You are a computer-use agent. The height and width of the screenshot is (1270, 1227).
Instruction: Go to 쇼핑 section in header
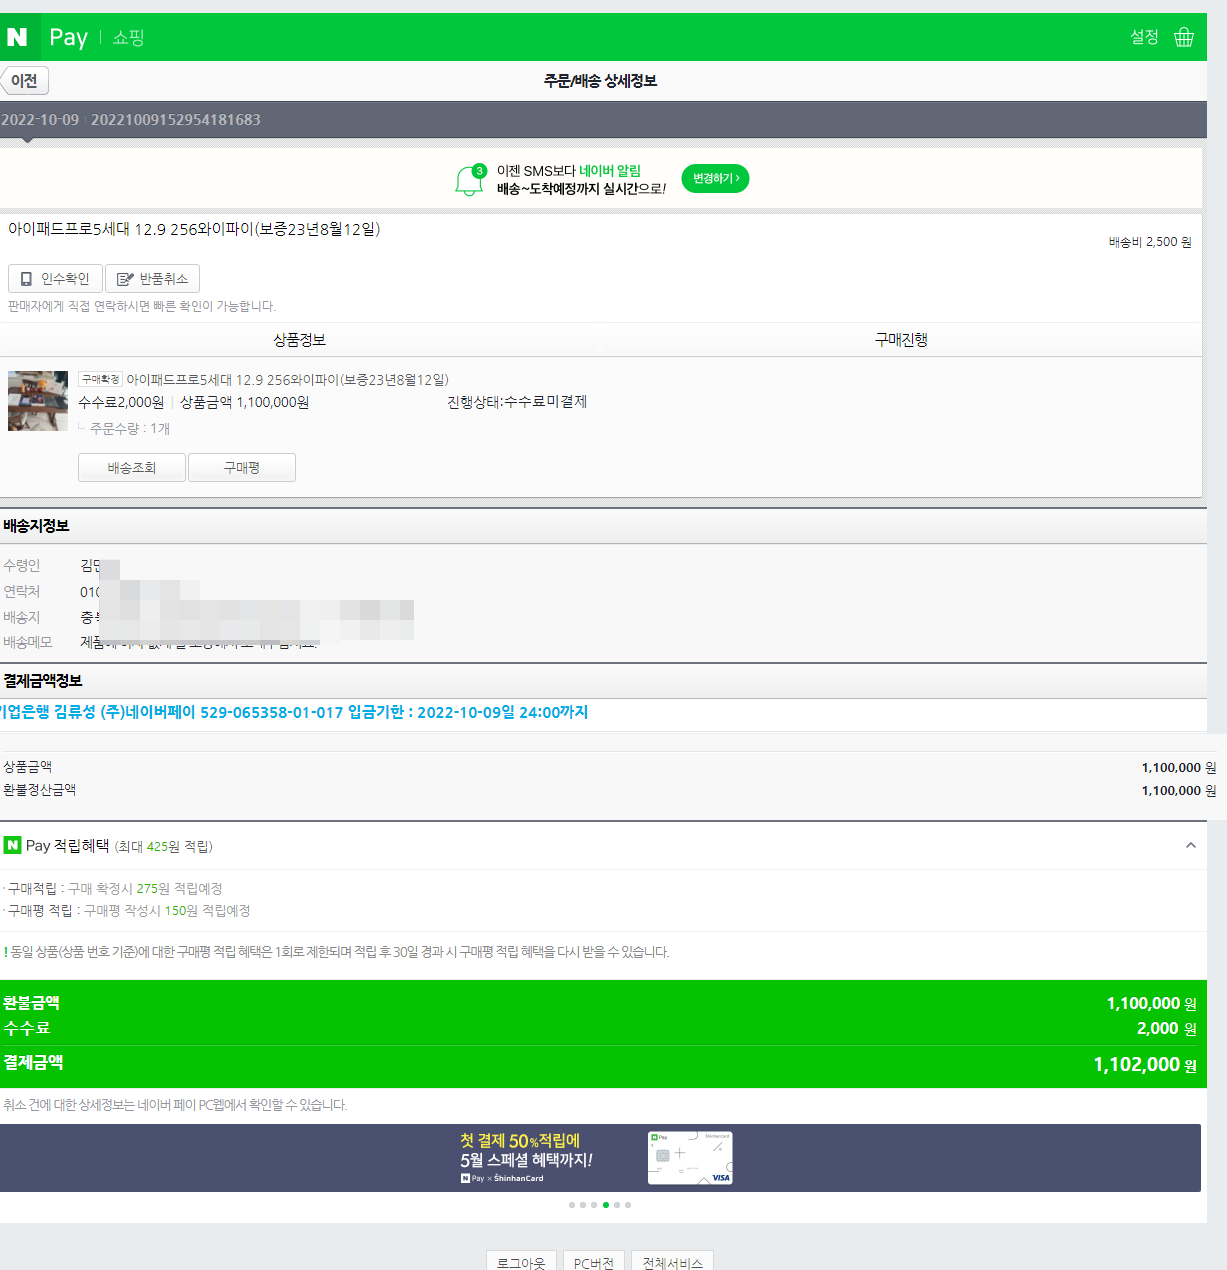coord(128,38)
